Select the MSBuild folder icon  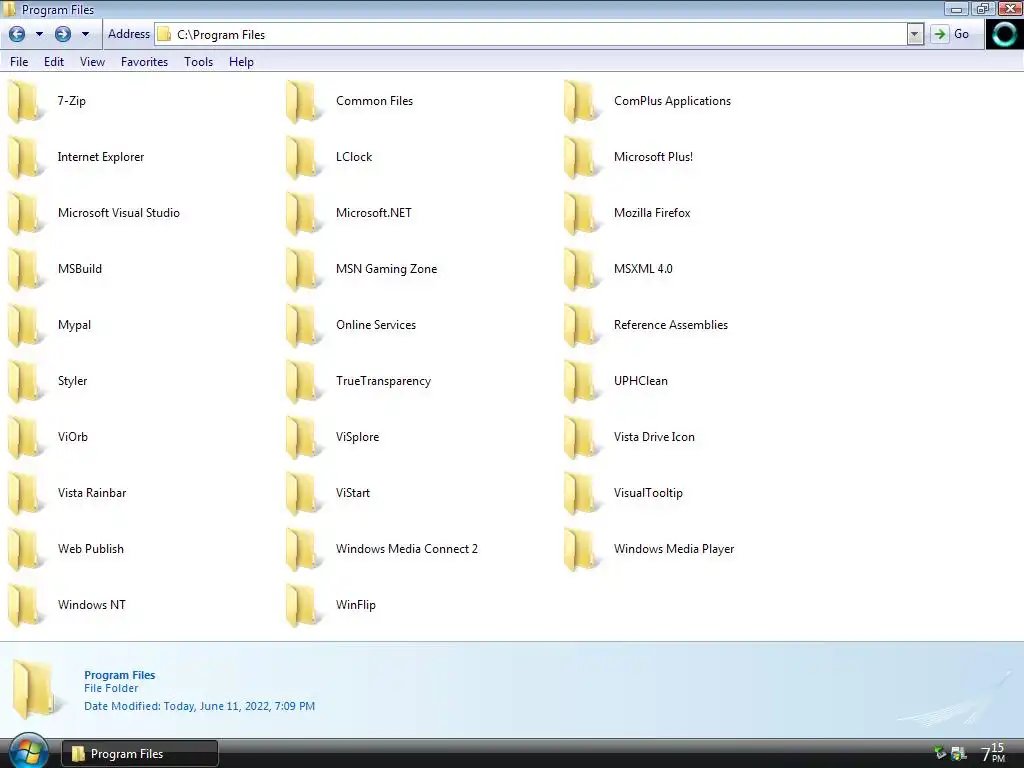[25, 270]
